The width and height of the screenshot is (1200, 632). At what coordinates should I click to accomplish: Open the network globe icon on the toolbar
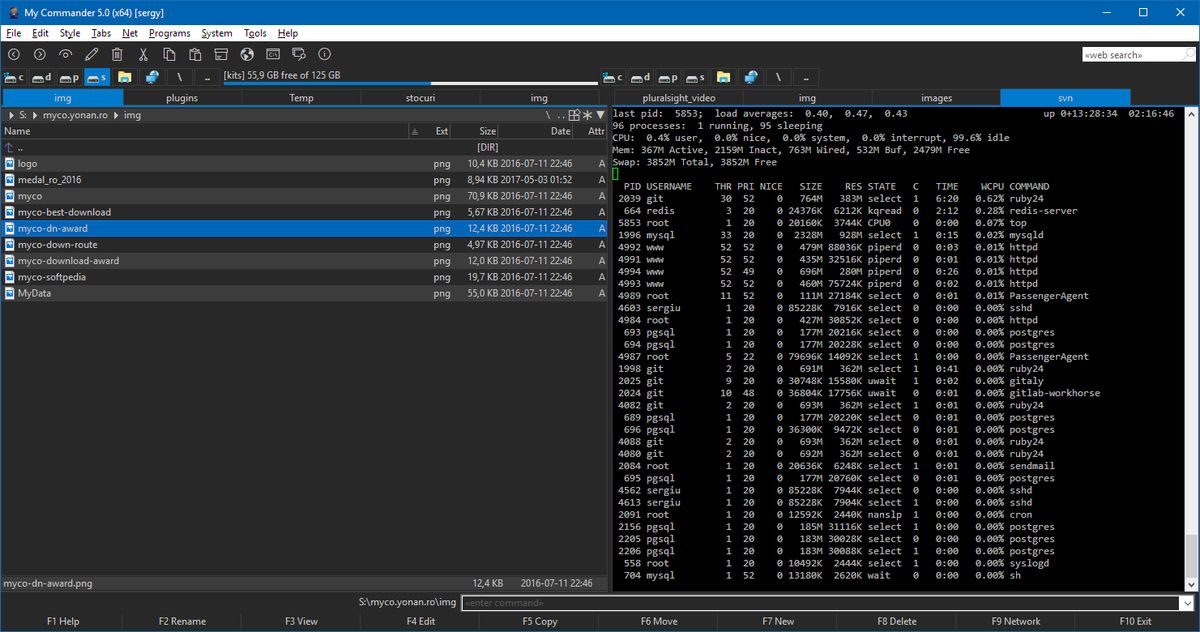point(246,54)
